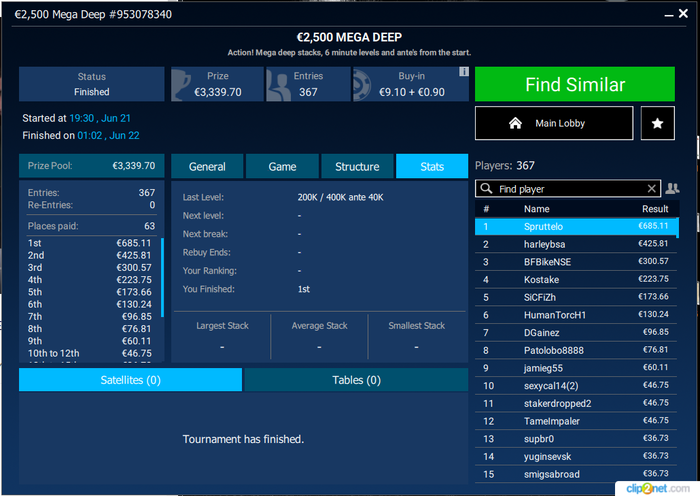Viewport: 700px width, 496px height.
Task: Select player sexycal14(2)
Action: 576,386
